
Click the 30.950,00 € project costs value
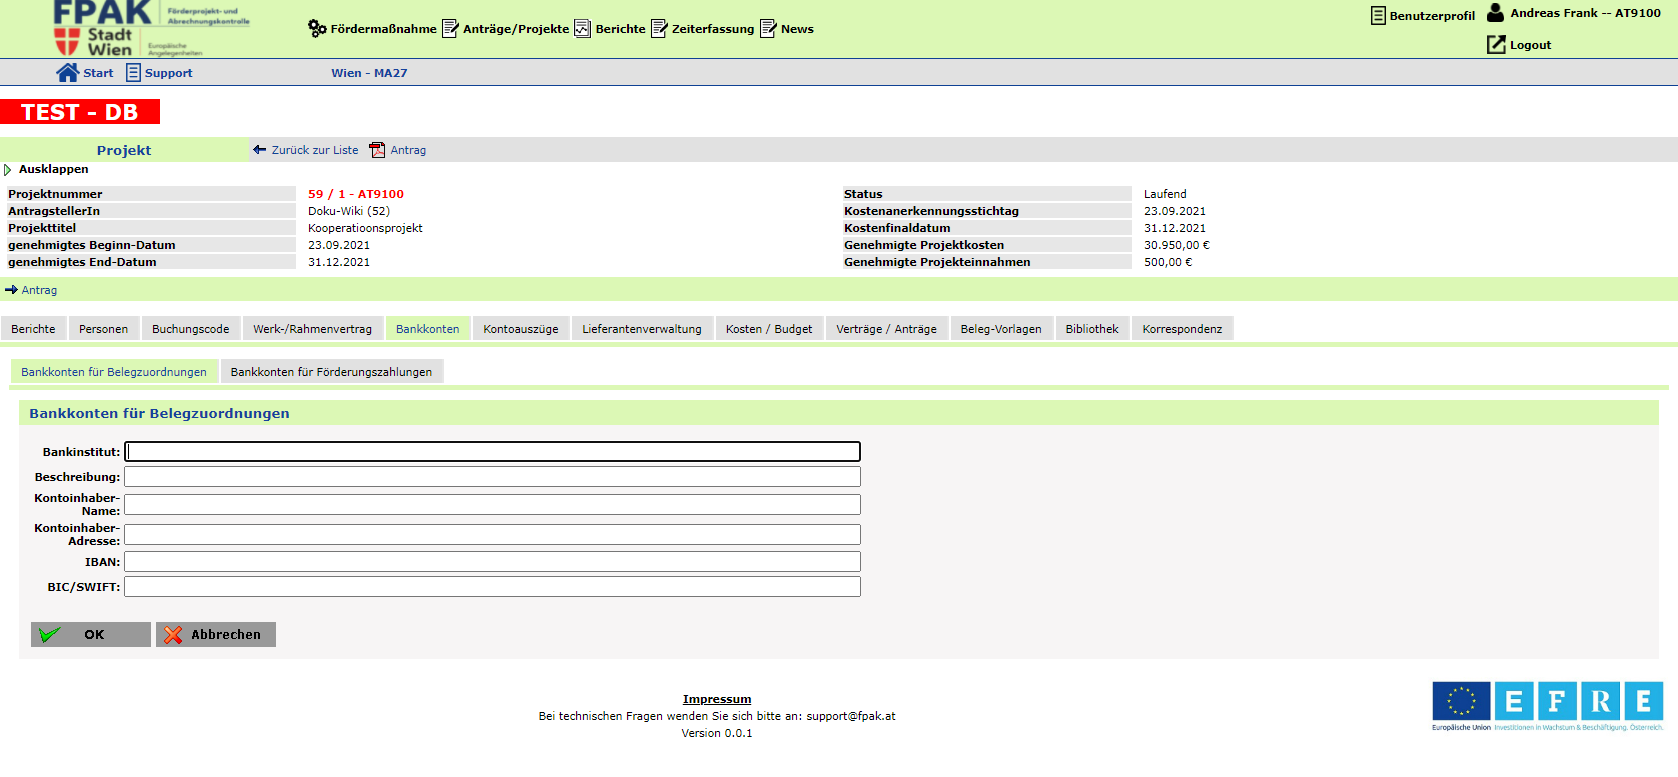(x=1177, y=245)
